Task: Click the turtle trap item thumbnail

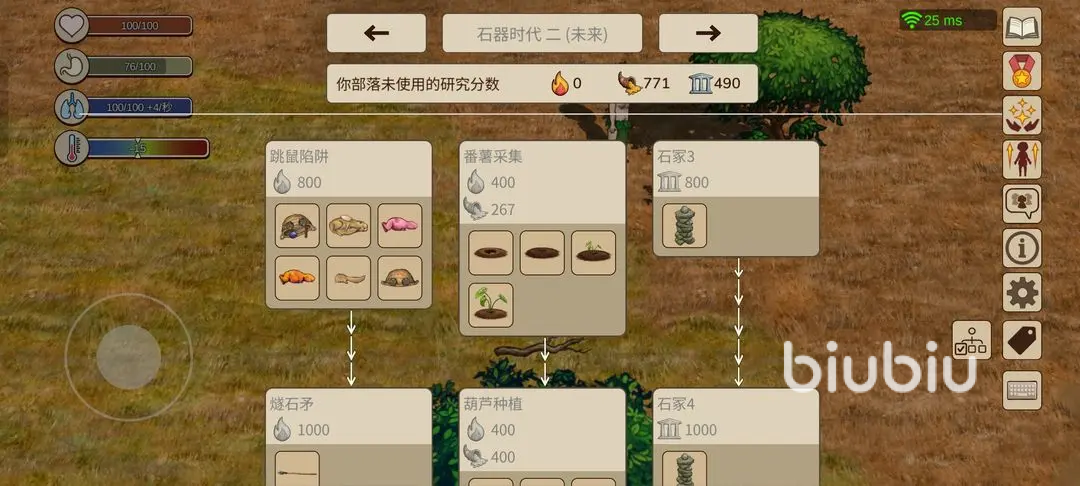Action: [x=297, y=225]
